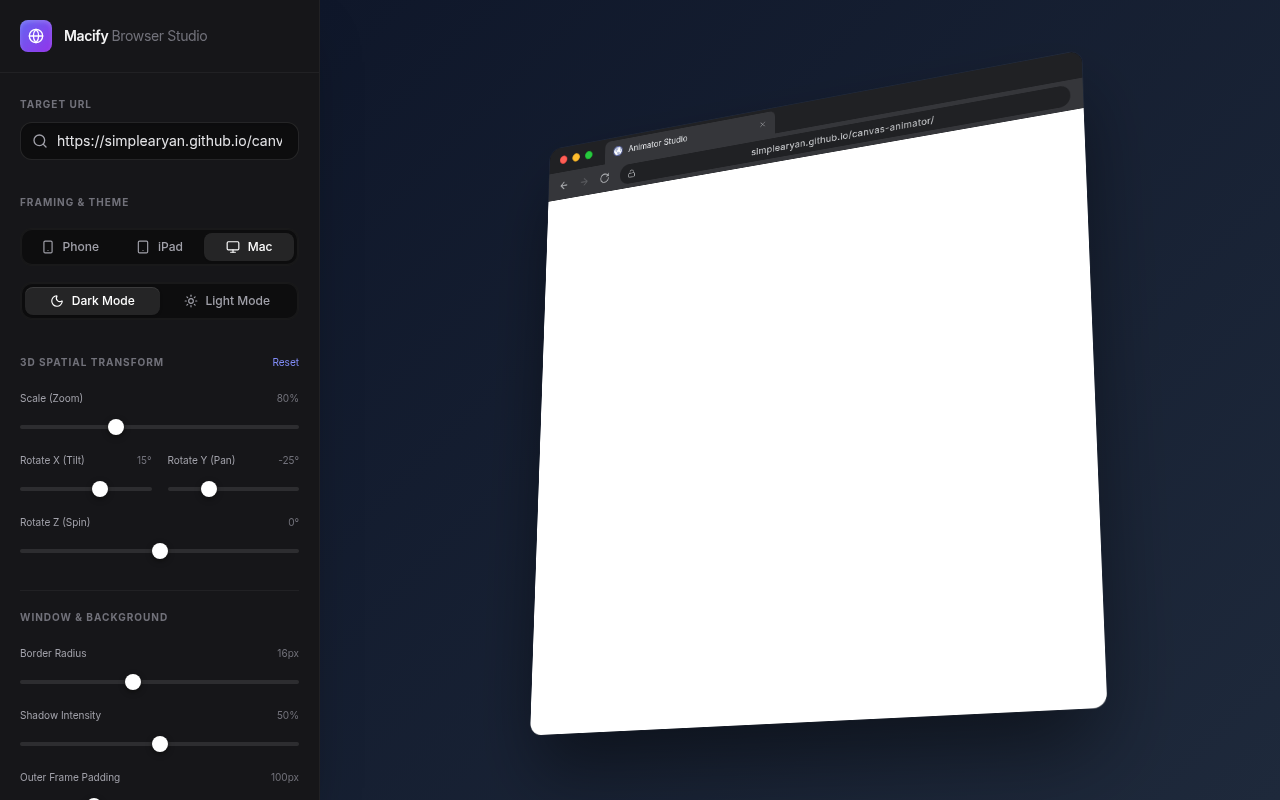Click the Macify globe logo icon
The width and height of the screenshot is (1280, 800).
click(36, 36)
